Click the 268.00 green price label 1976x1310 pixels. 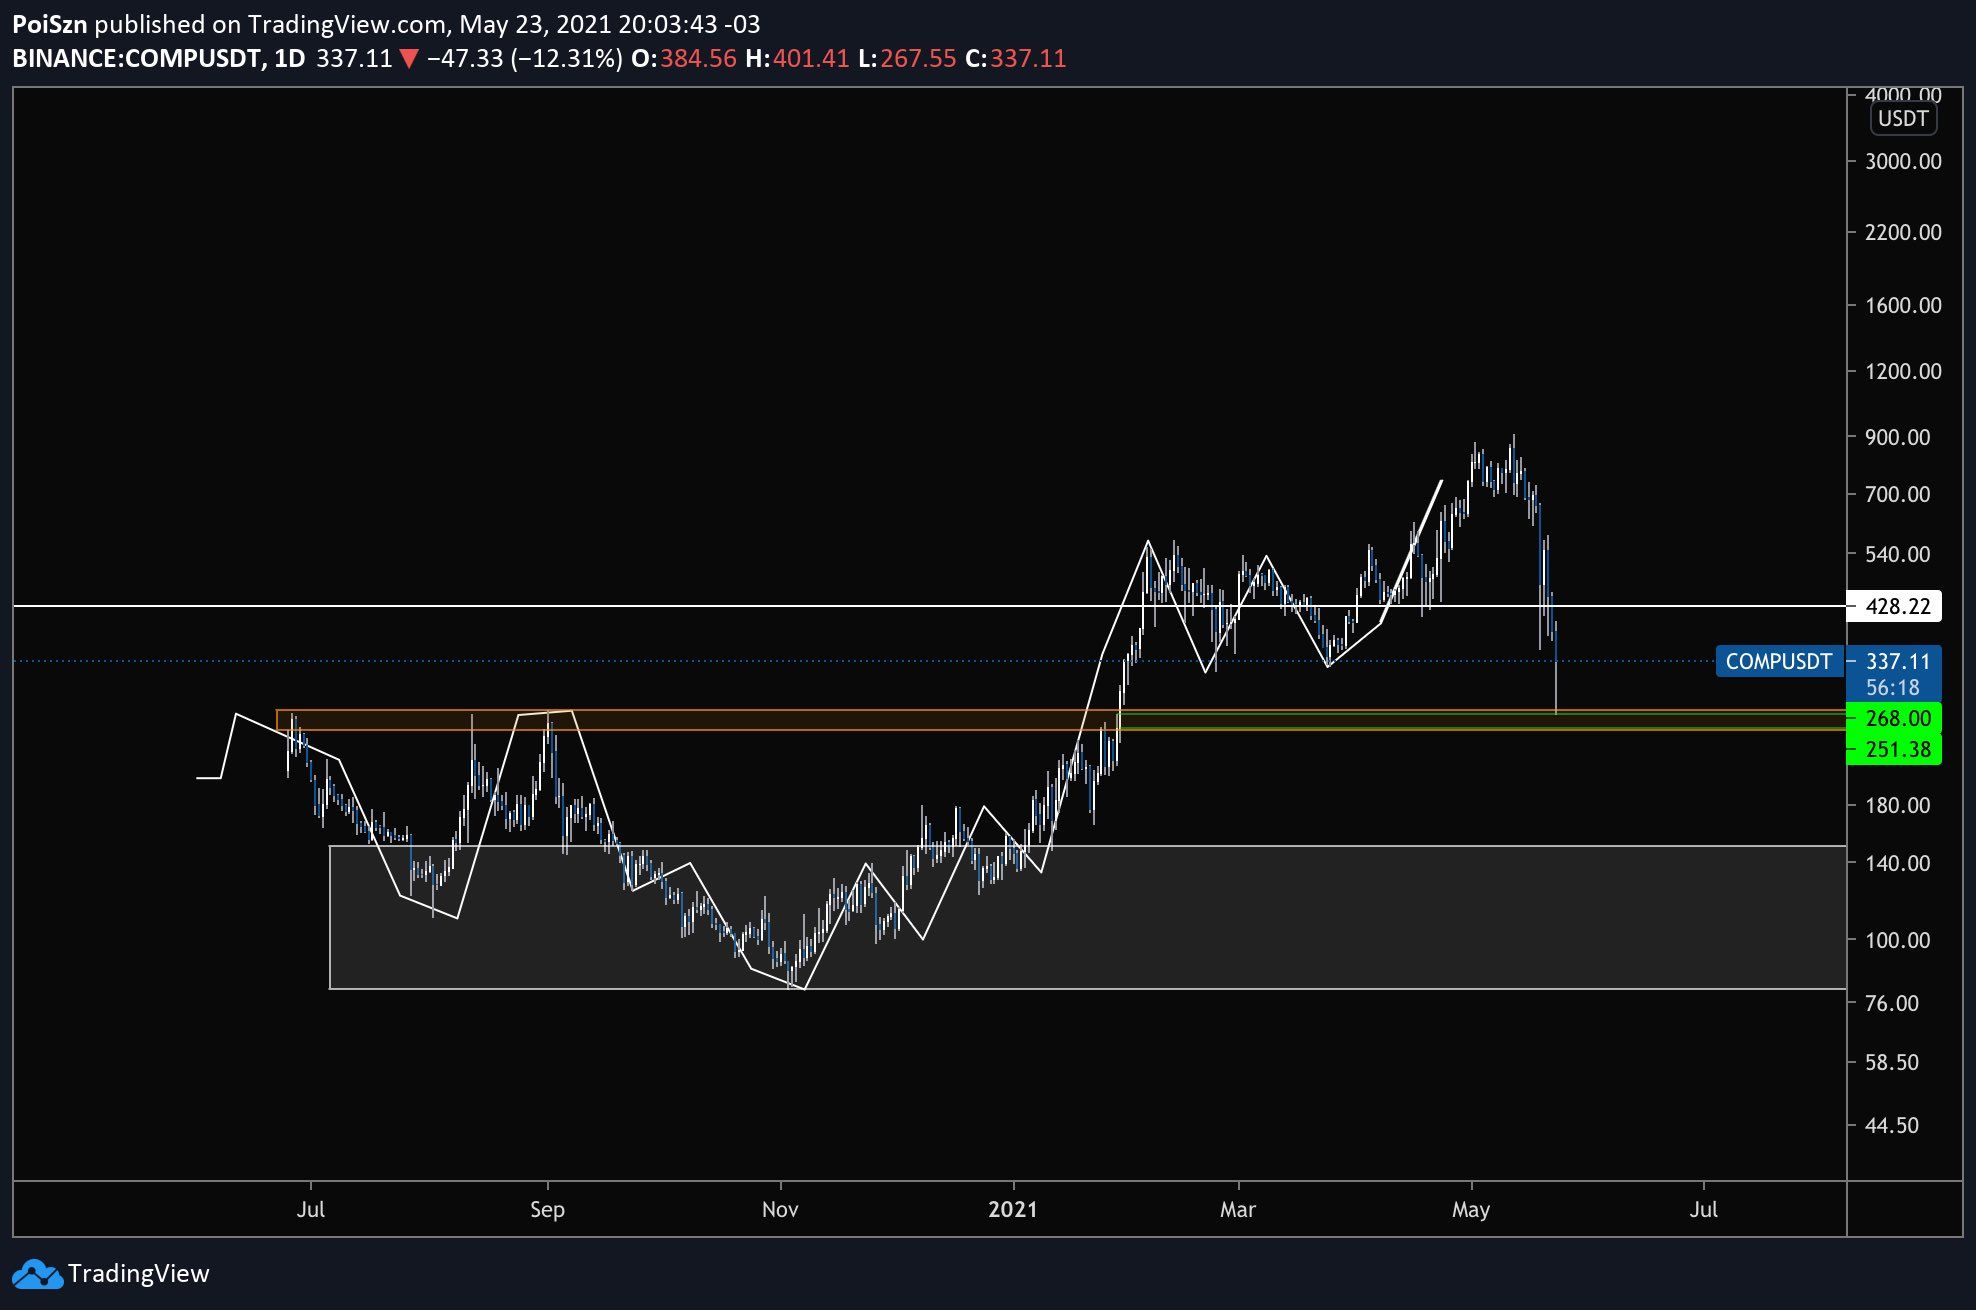click(1897, 718)
